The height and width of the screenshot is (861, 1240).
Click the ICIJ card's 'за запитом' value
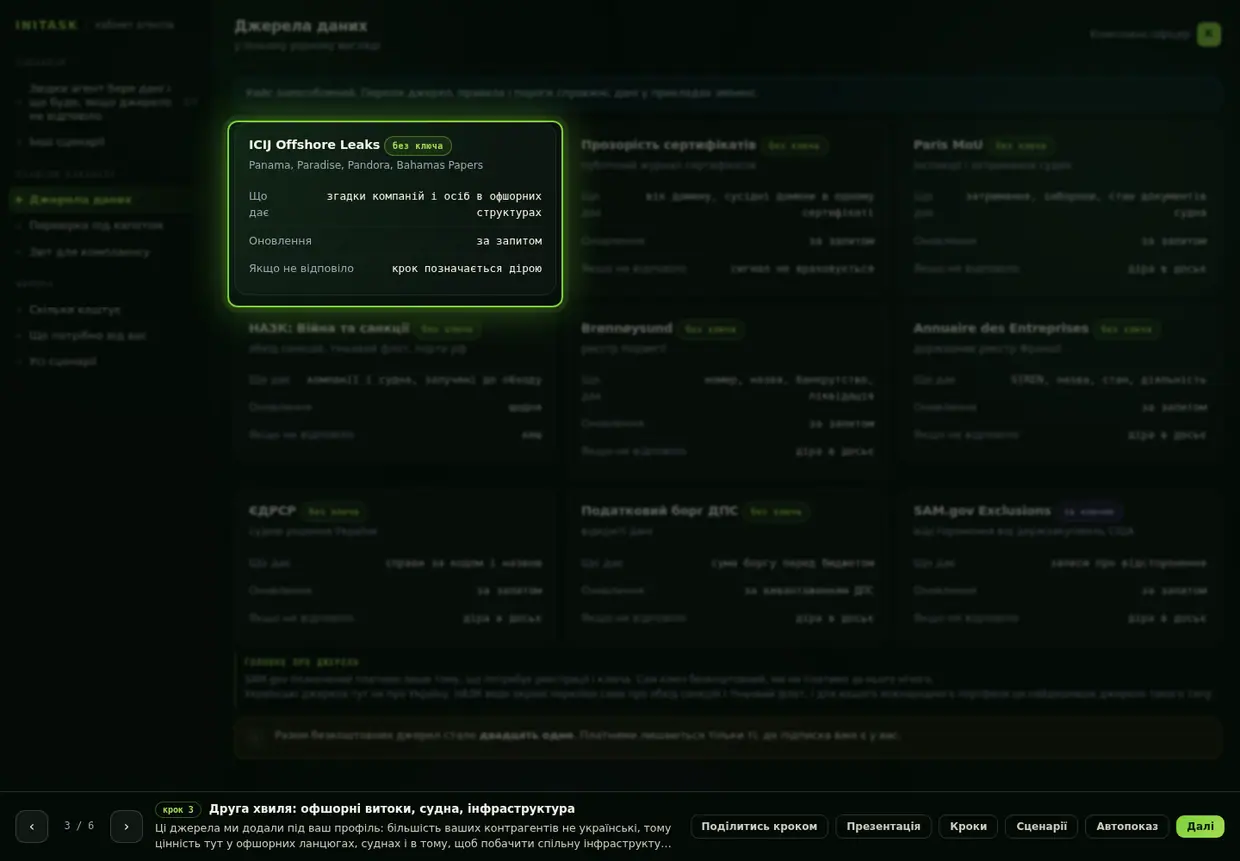[509, 241]
